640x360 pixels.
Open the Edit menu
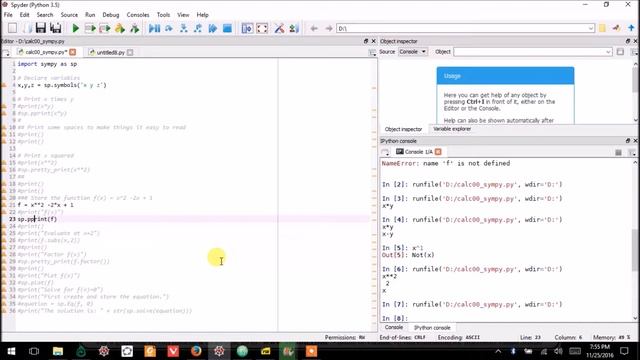pos(24,15)
